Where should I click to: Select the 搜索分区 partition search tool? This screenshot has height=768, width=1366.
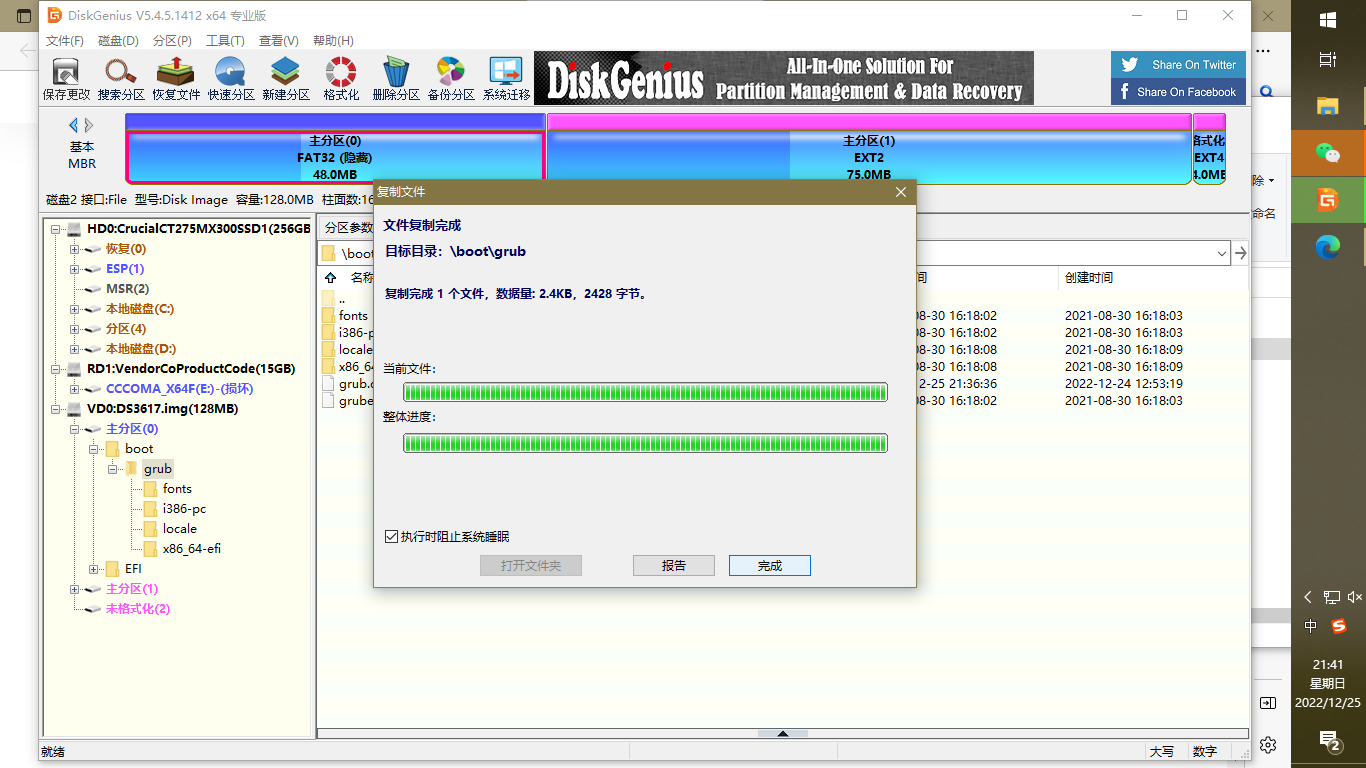pyautogui.click(x=121, y=77)
